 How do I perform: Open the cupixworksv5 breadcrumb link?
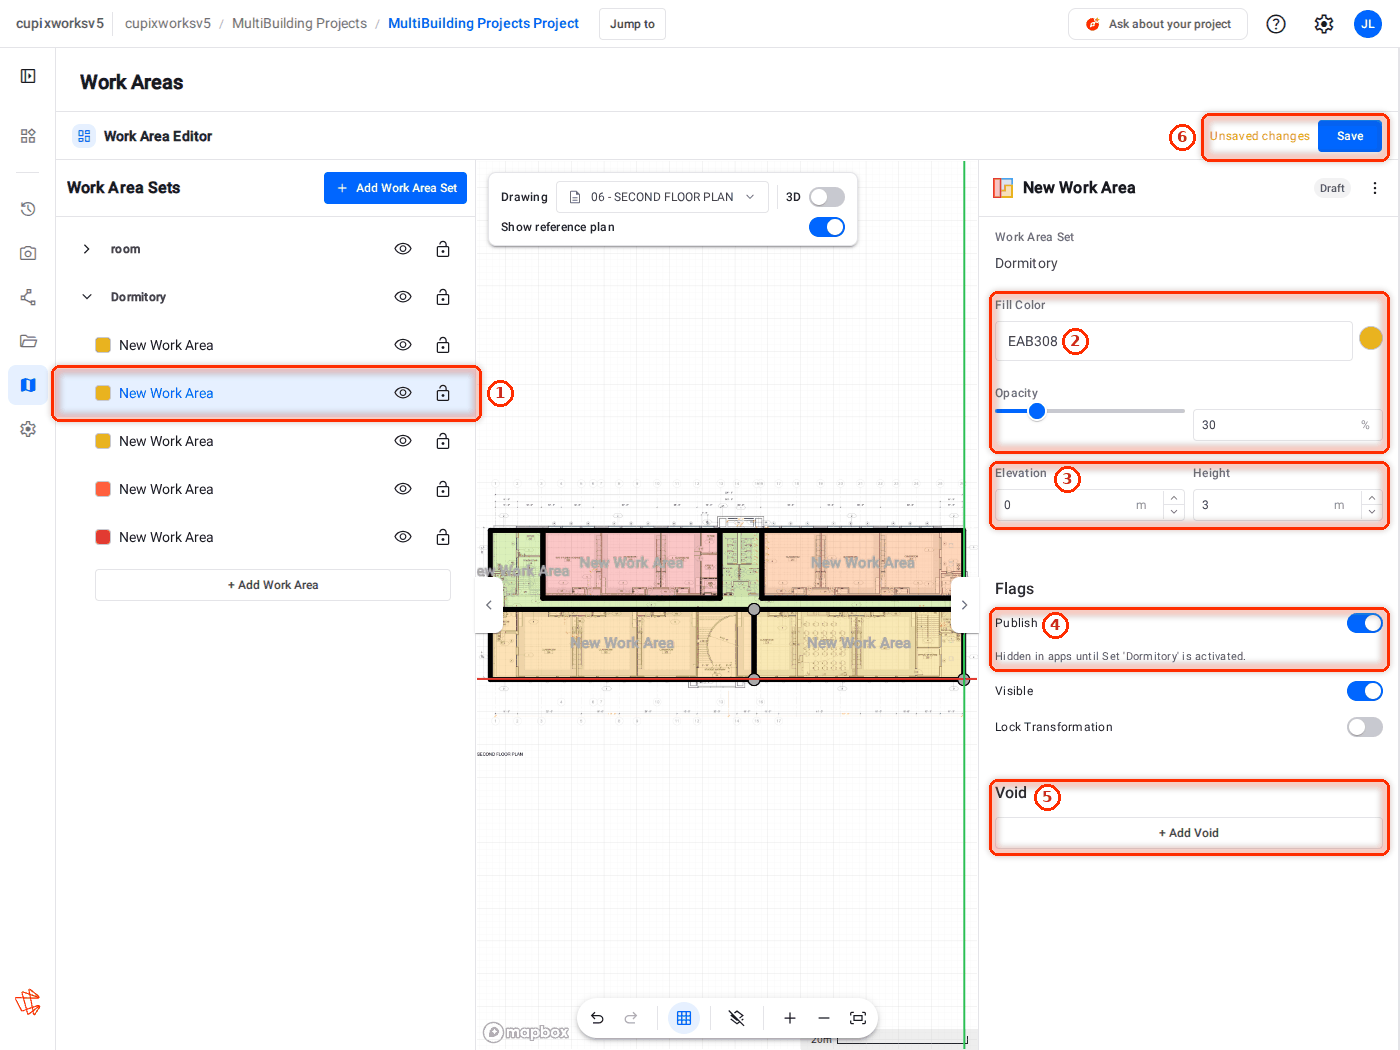click(x=168, y=23)
